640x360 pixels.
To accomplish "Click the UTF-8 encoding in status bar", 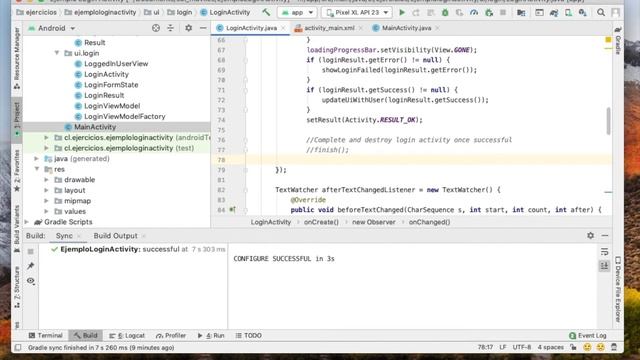I will coord(522,347).
